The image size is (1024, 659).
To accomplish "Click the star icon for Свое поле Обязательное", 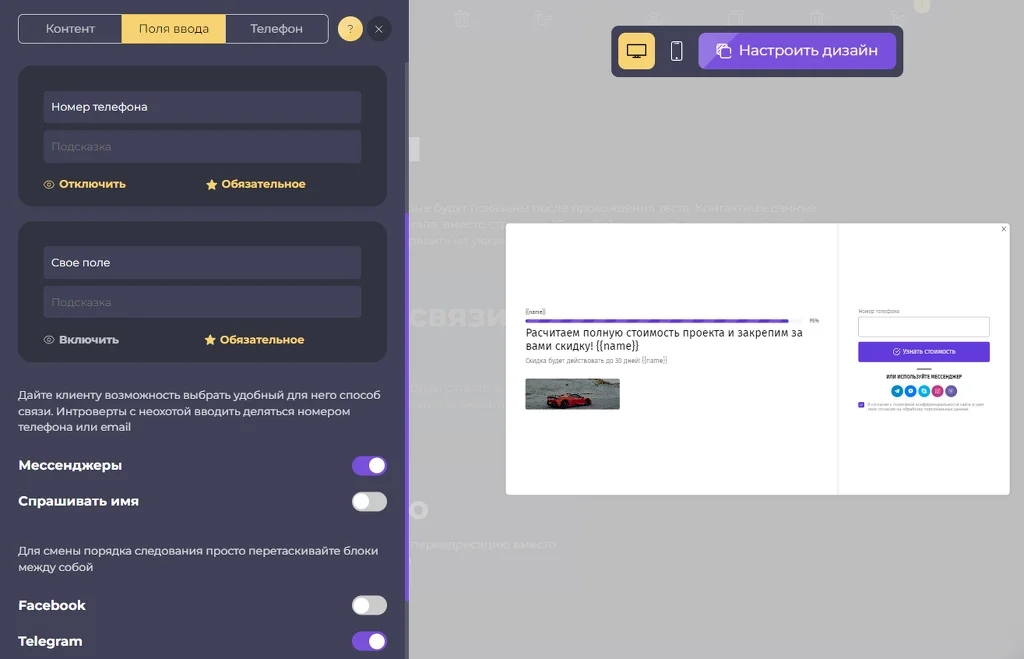I will point(210,340).
